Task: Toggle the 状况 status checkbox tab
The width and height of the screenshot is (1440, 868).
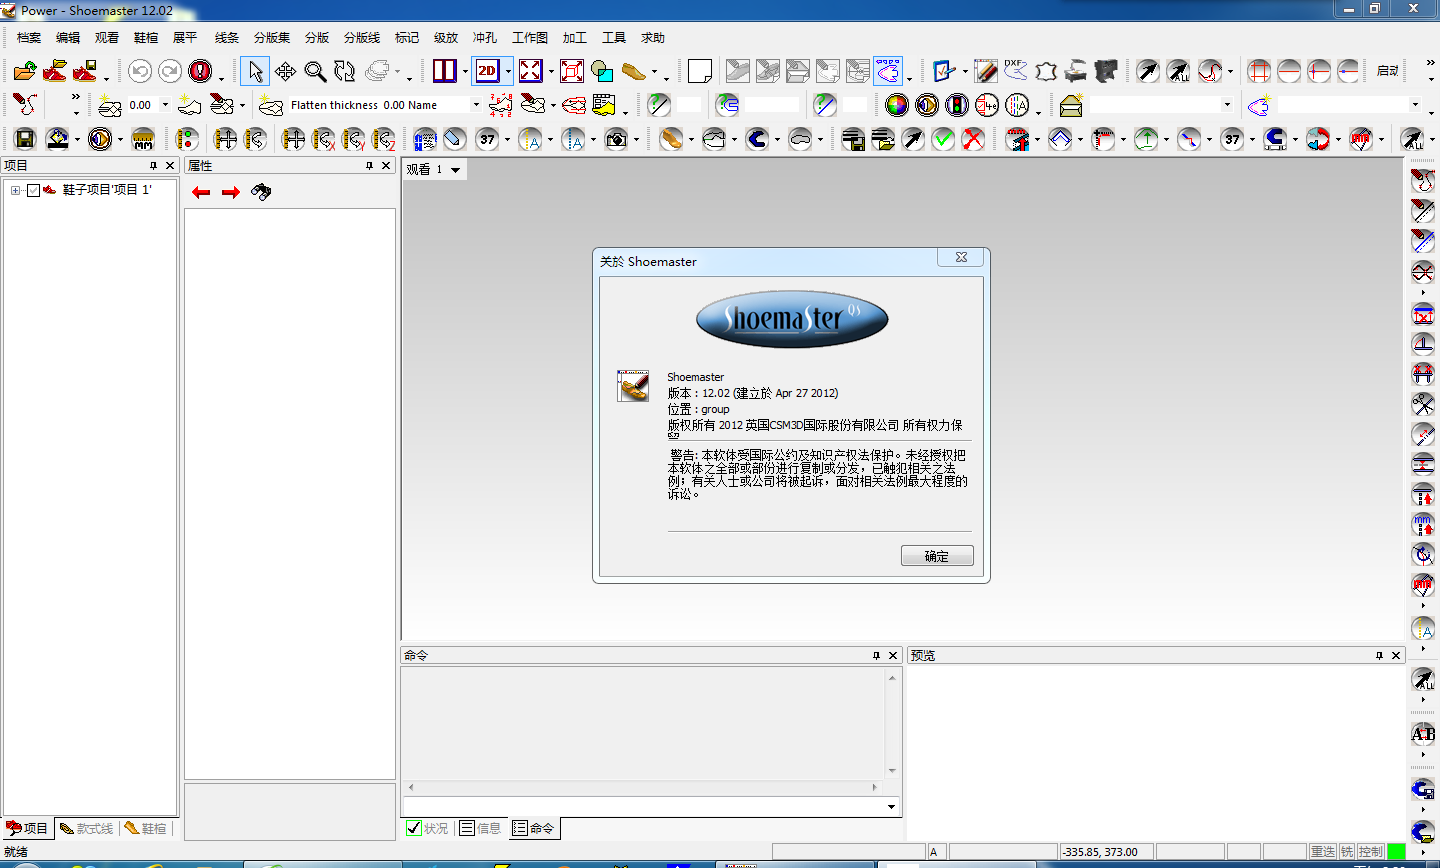Action: coord(428,828)
